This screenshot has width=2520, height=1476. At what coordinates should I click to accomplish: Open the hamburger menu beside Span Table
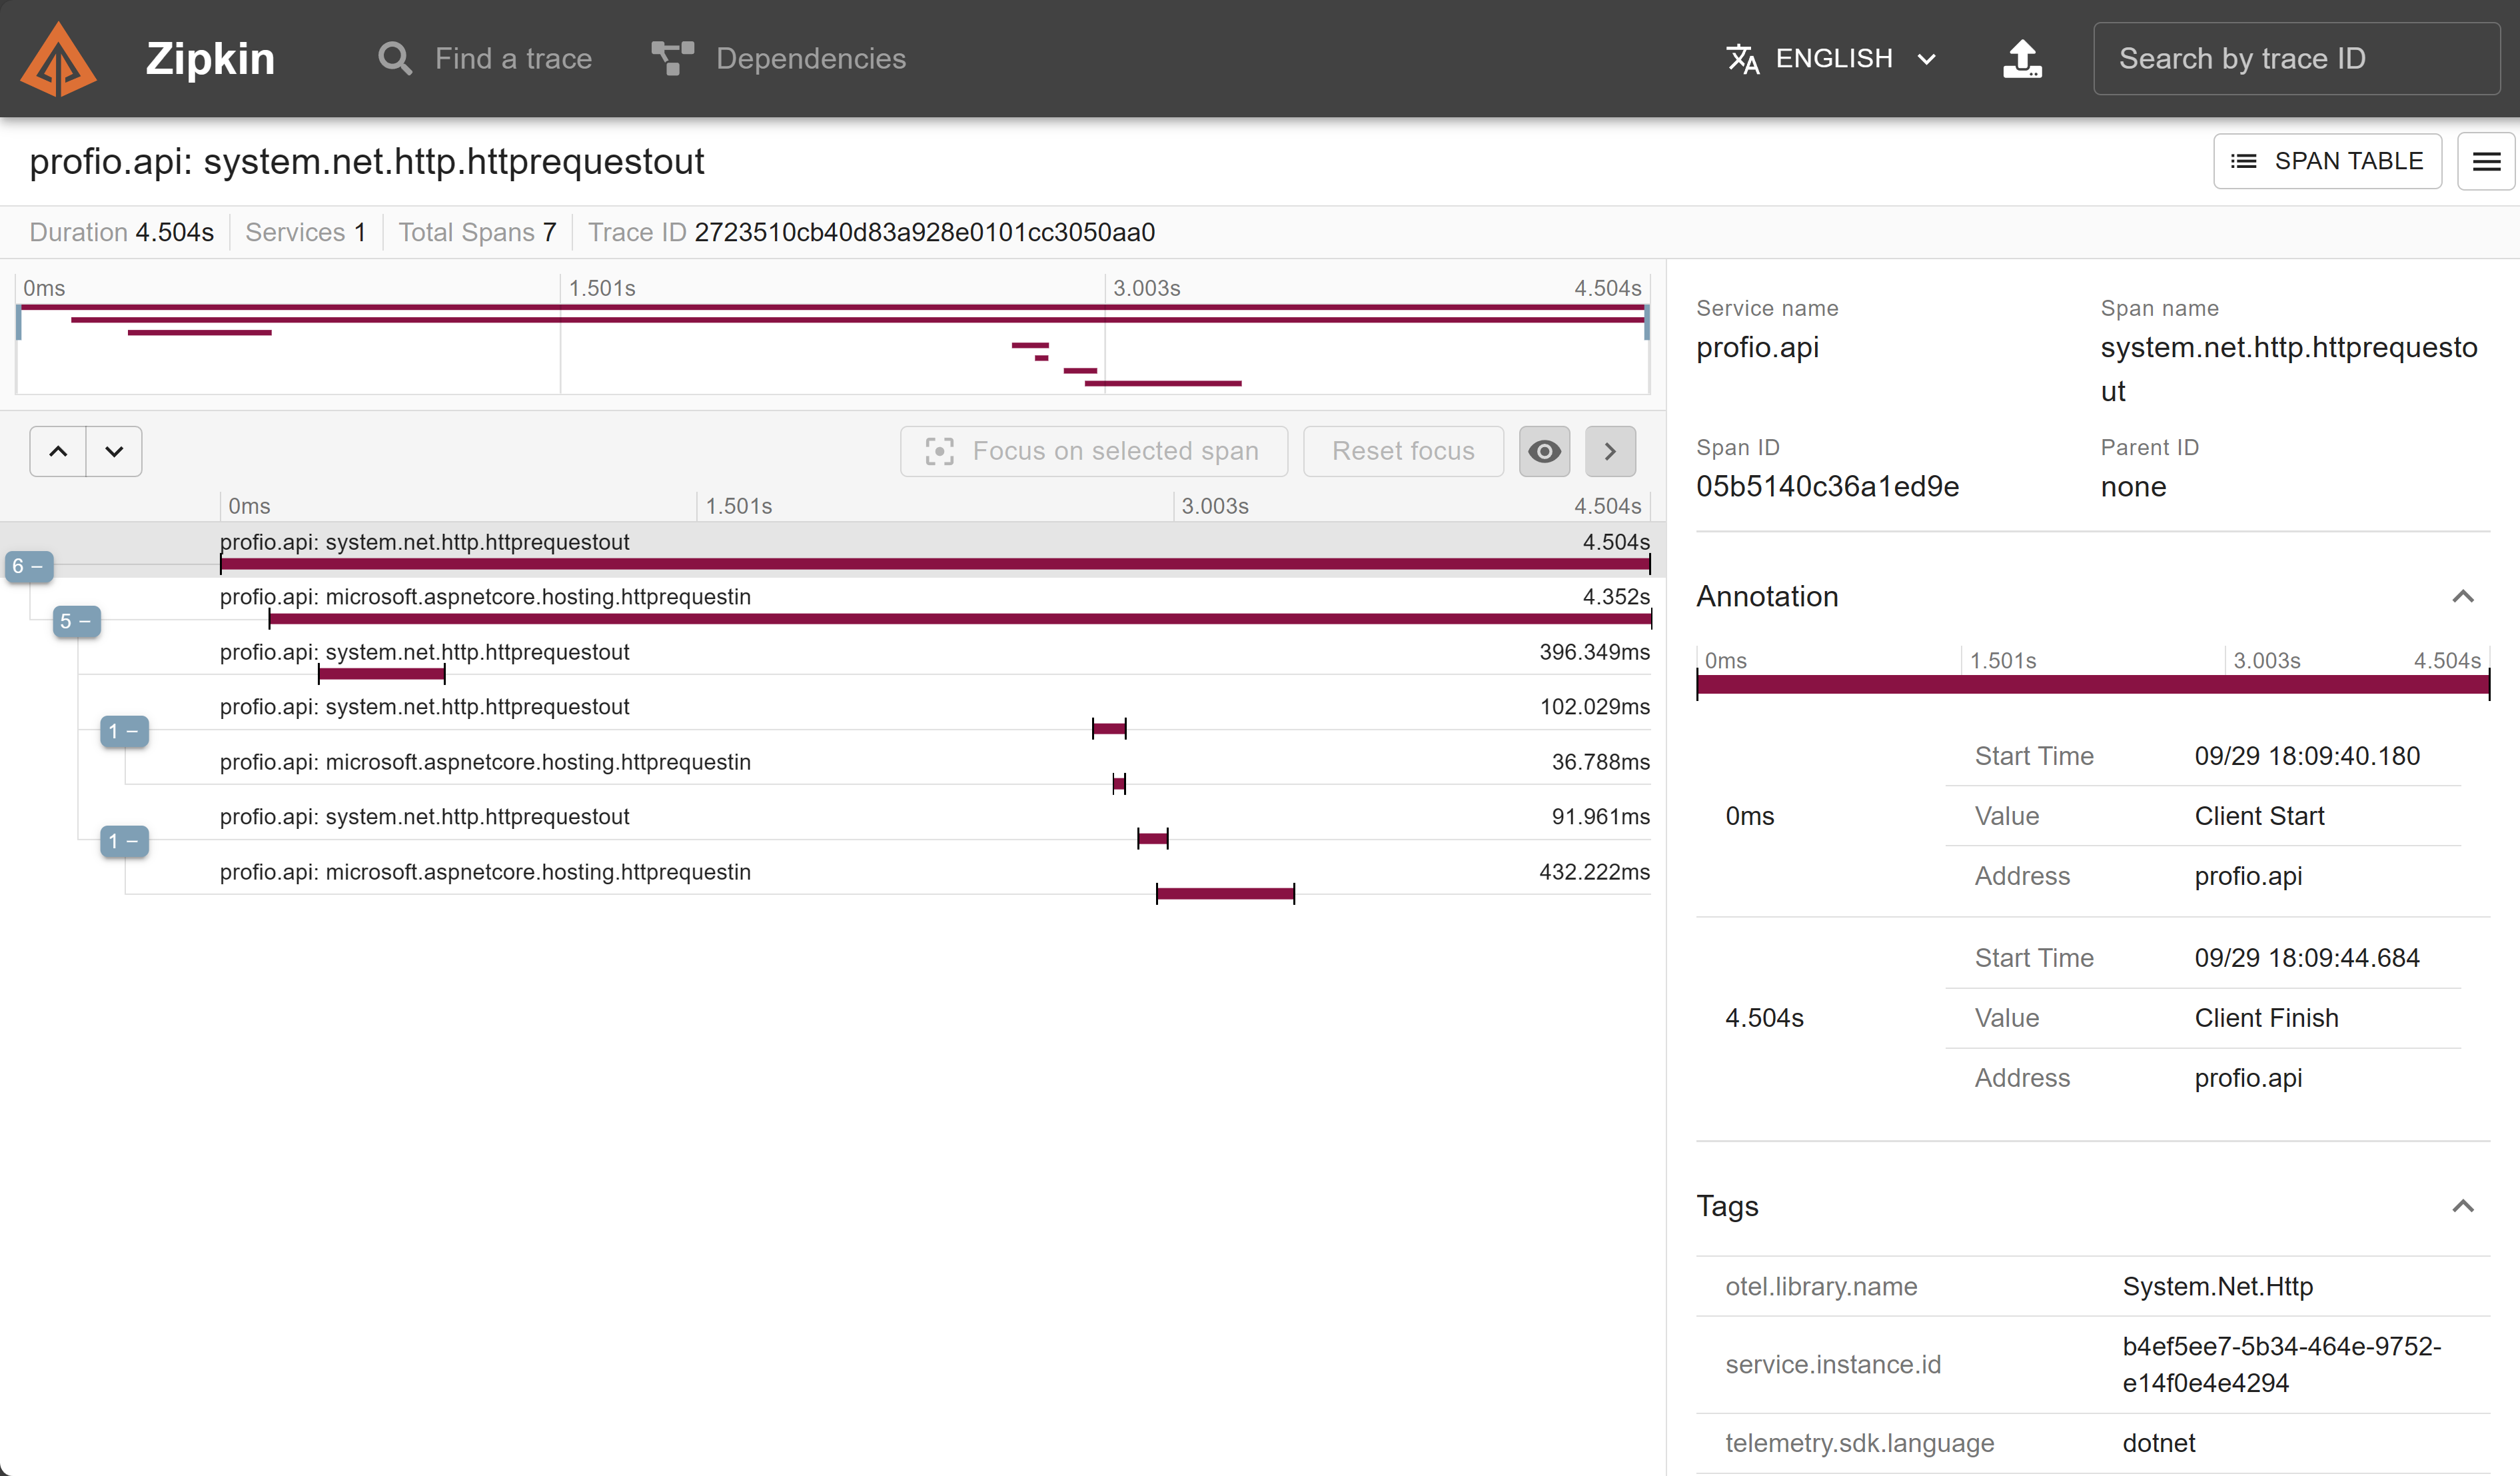(2486, 161)
